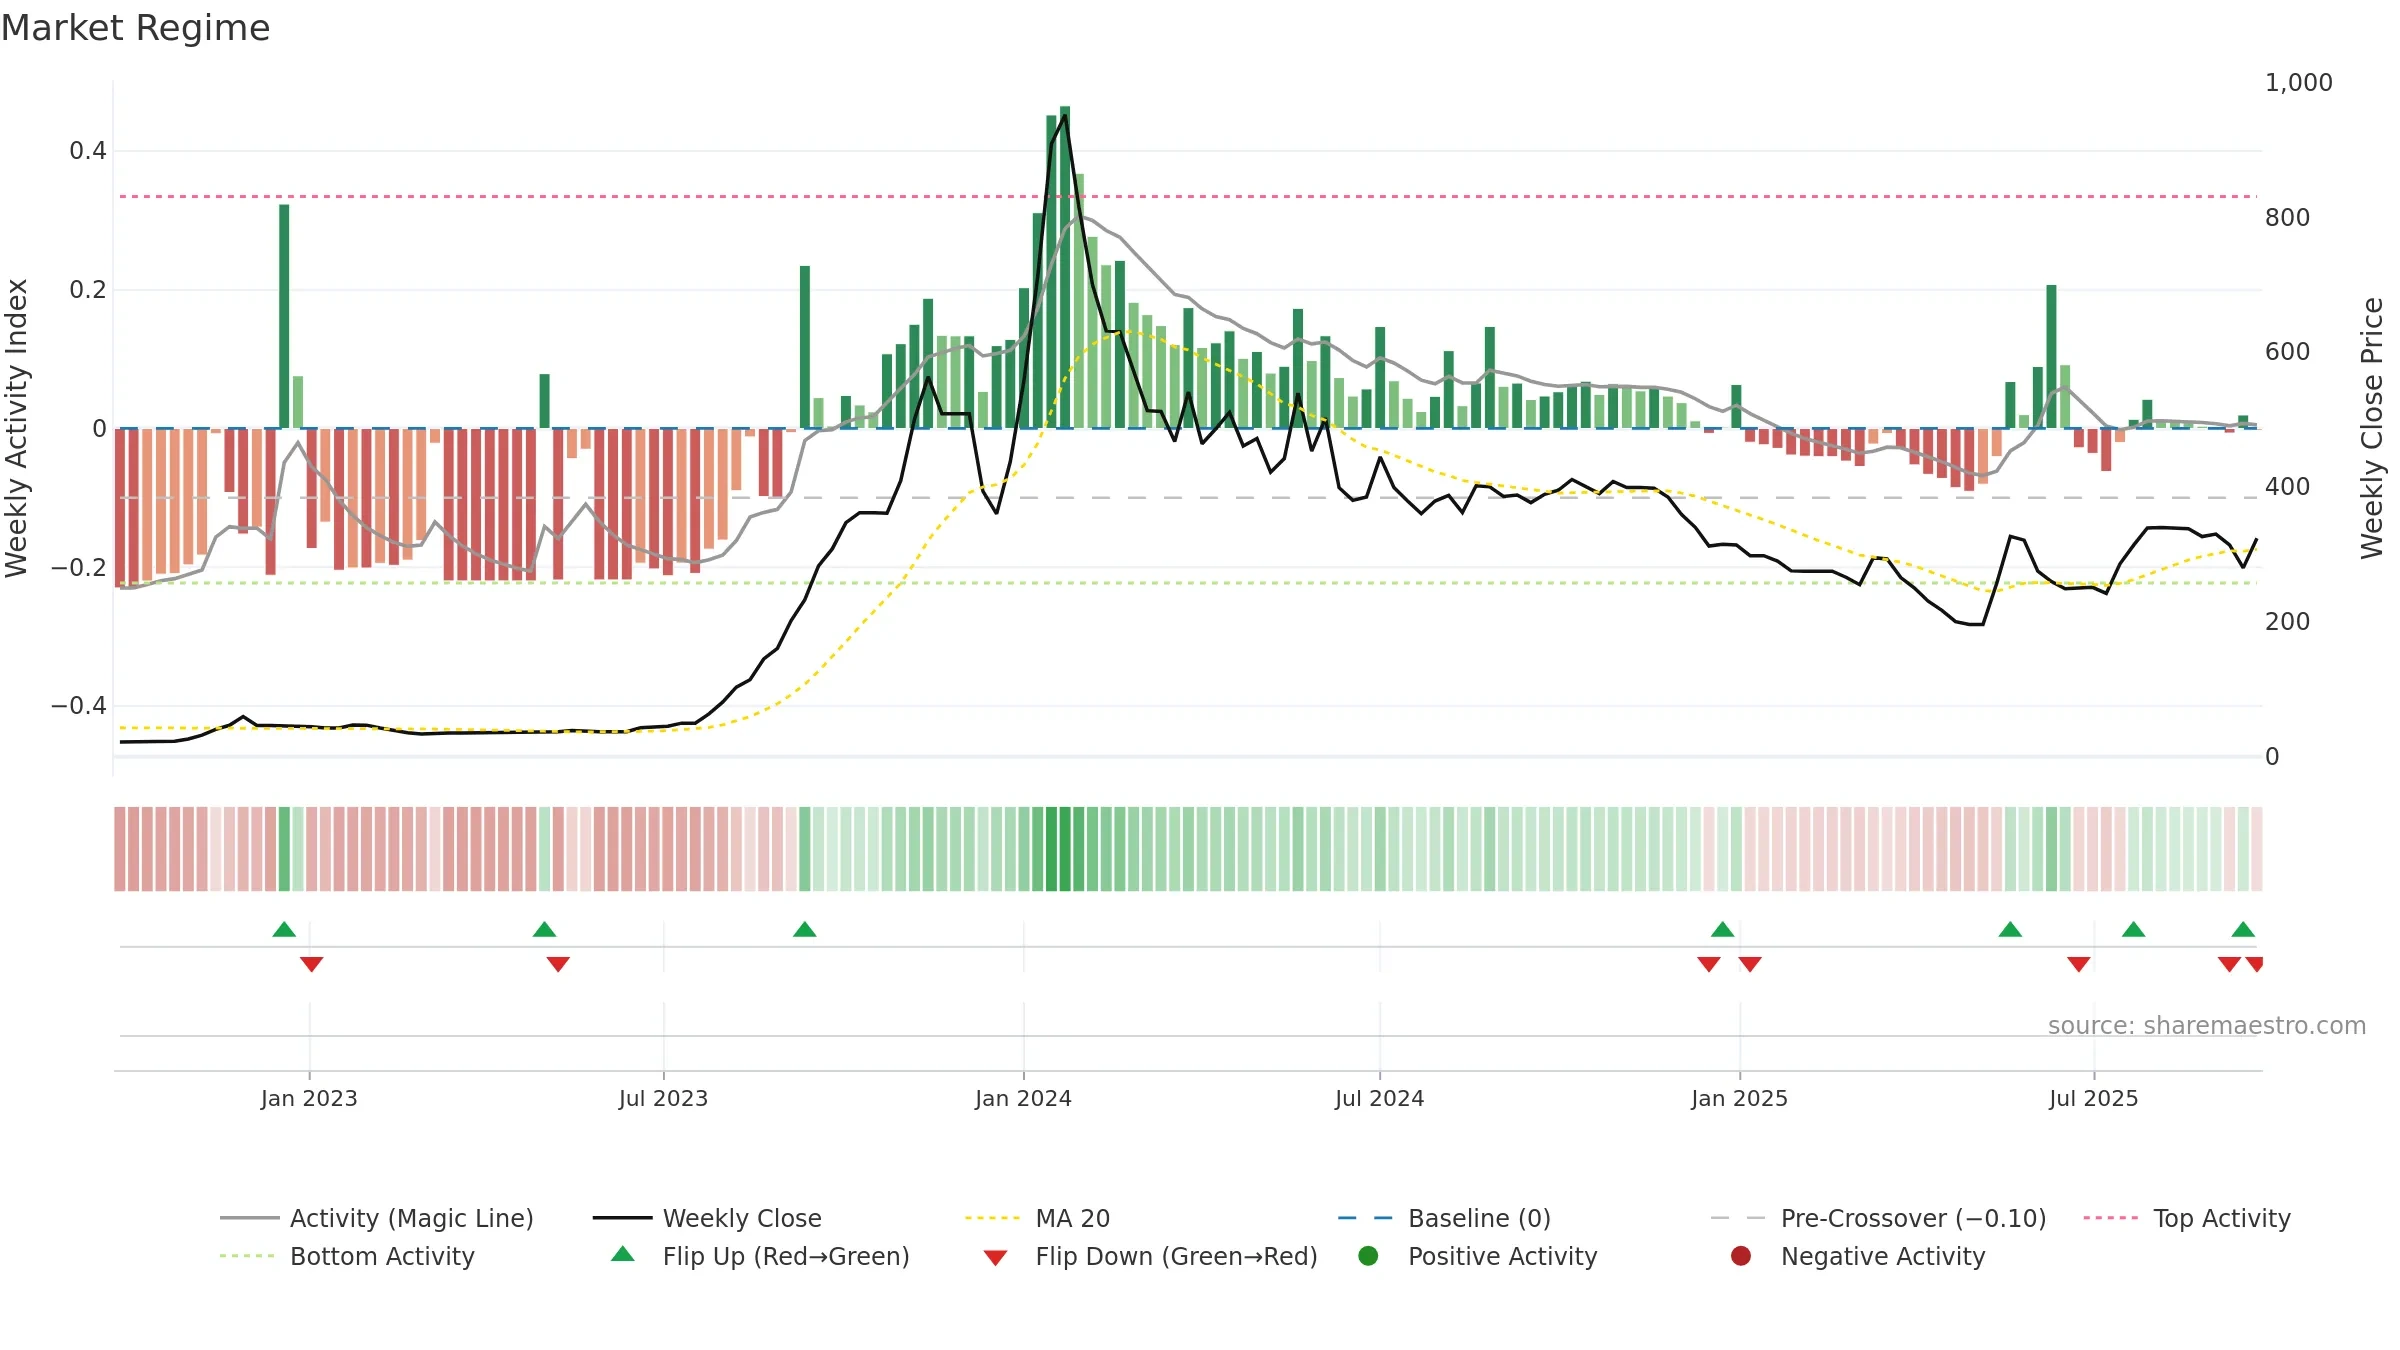Click the flip-up triangle just after Jul 2025

(x=2133, y=929)
